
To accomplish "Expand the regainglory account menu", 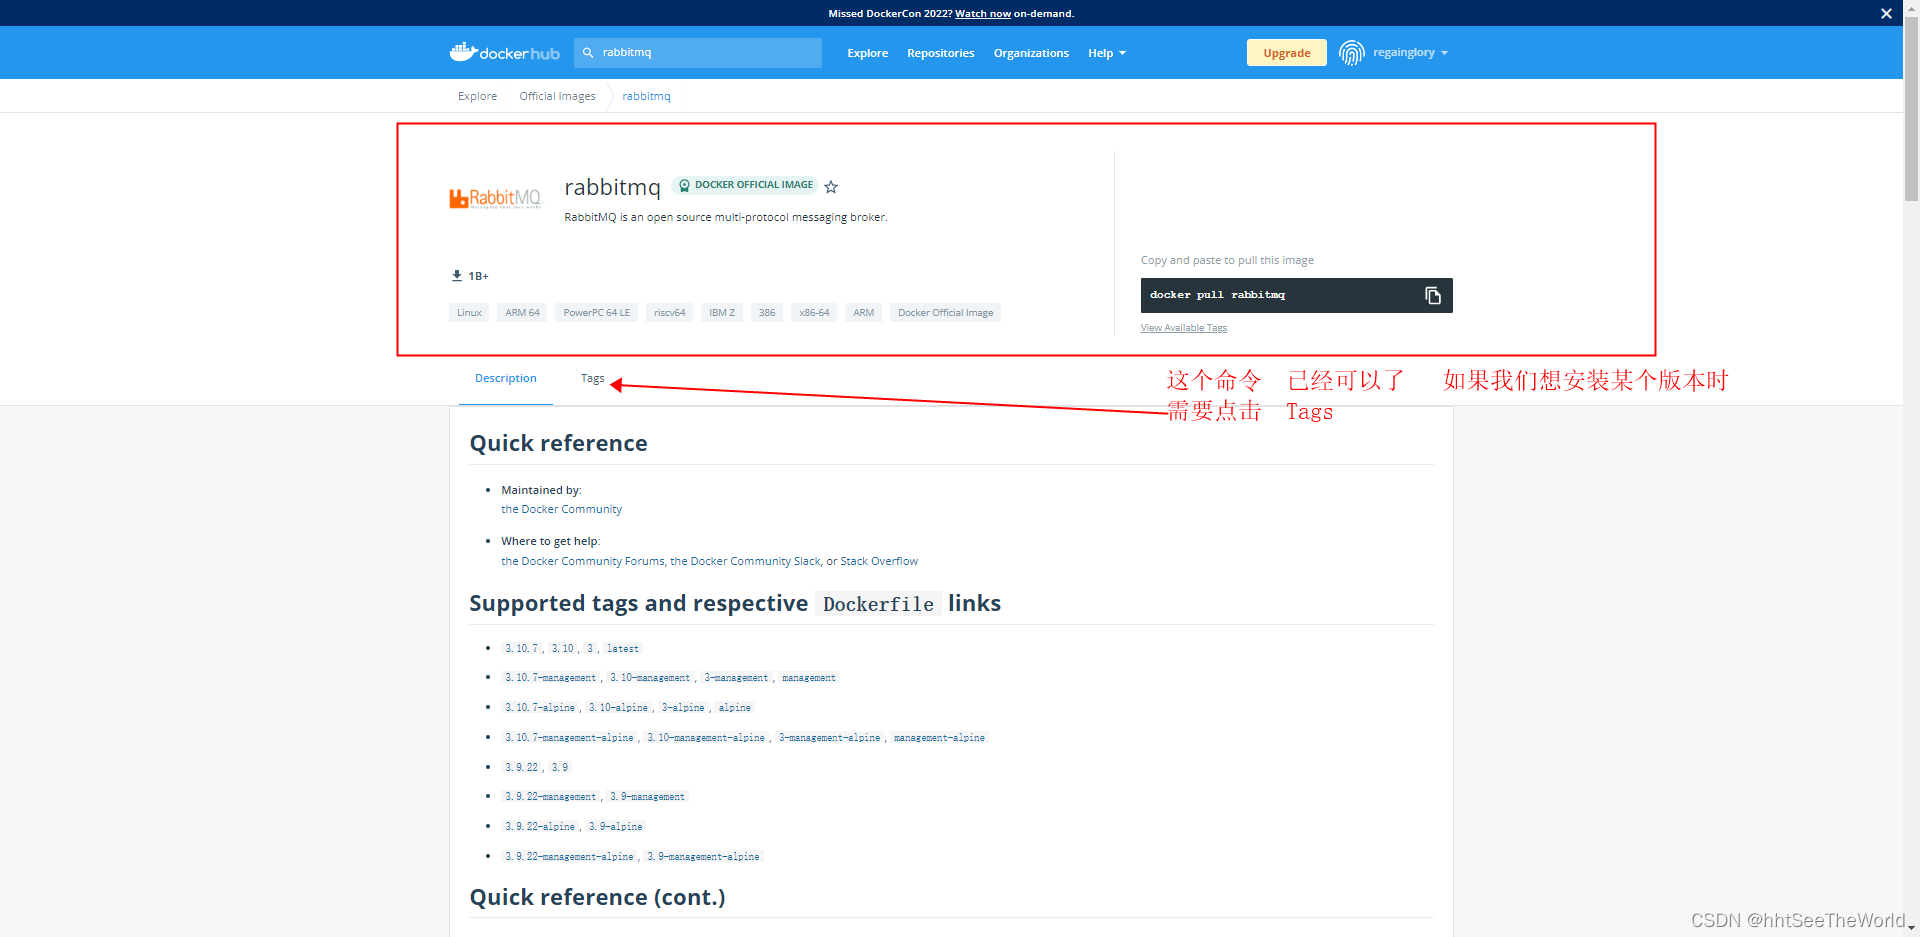I will coord(1410,53).
